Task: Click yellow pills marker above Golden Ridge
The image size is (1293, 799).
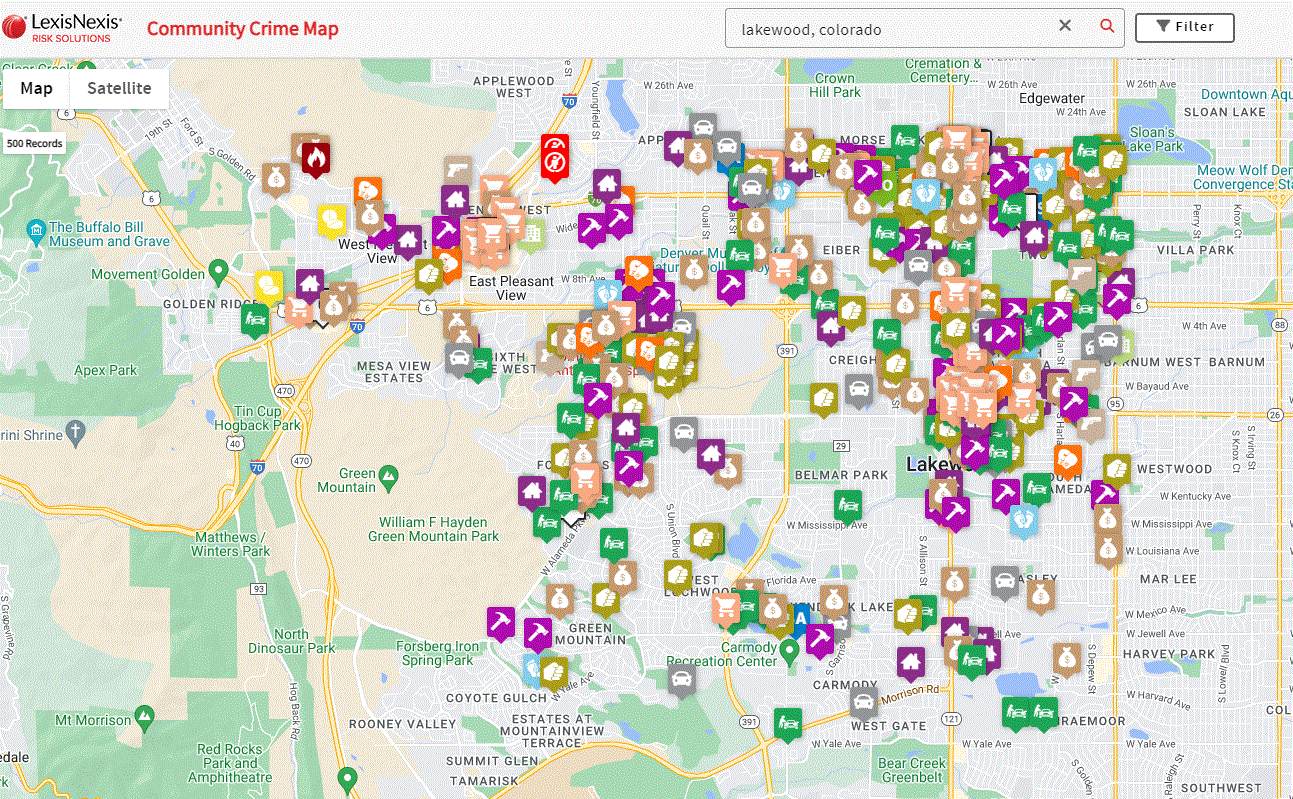Action: pos(268,287)
